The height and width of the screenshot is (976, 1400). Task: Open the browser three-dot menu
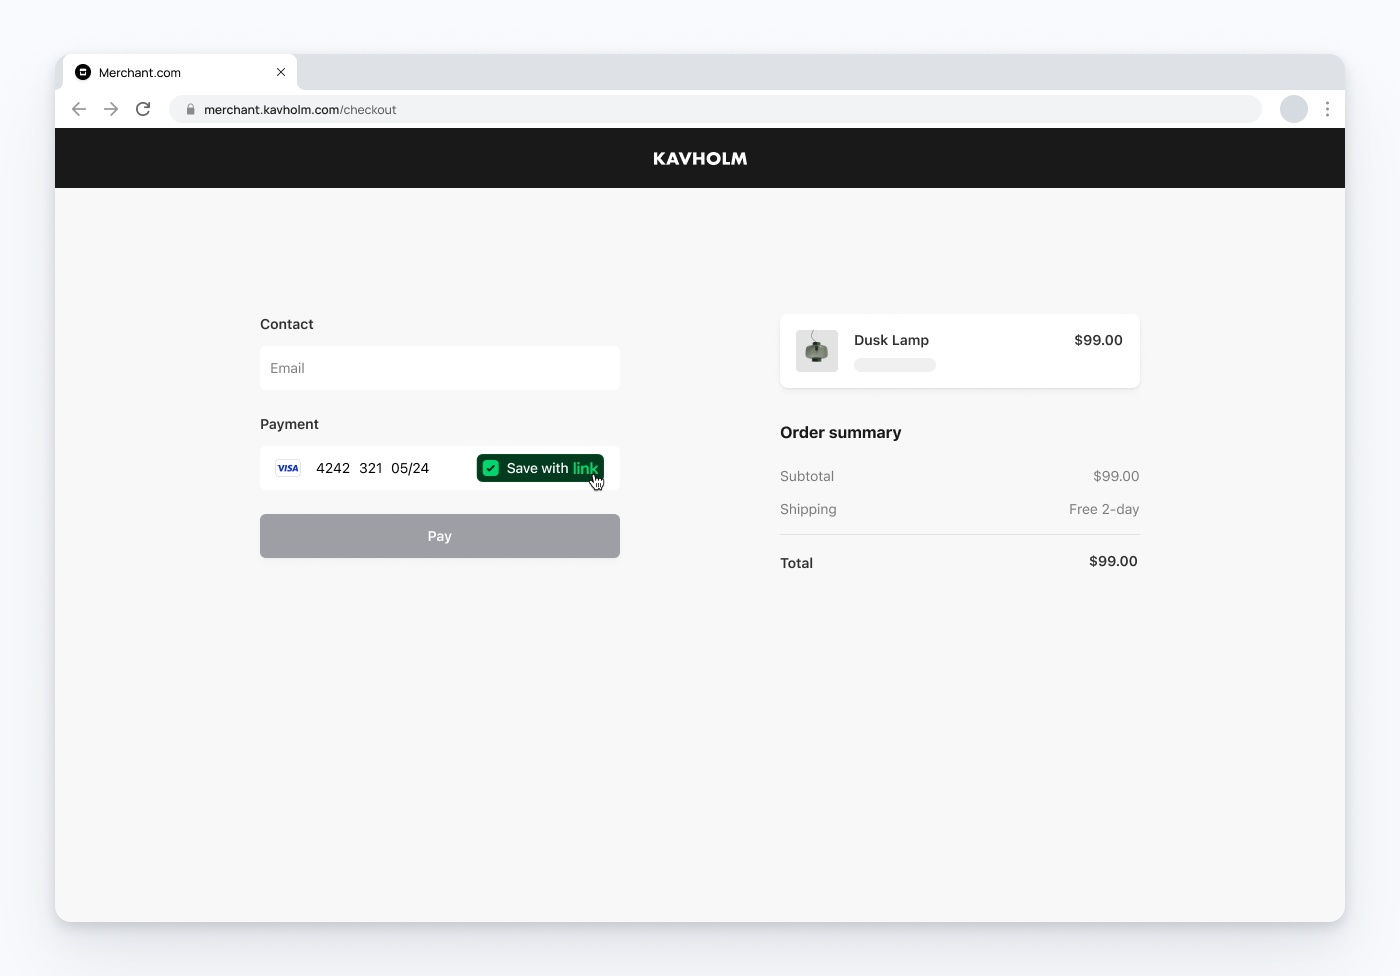click(1327, 109)
